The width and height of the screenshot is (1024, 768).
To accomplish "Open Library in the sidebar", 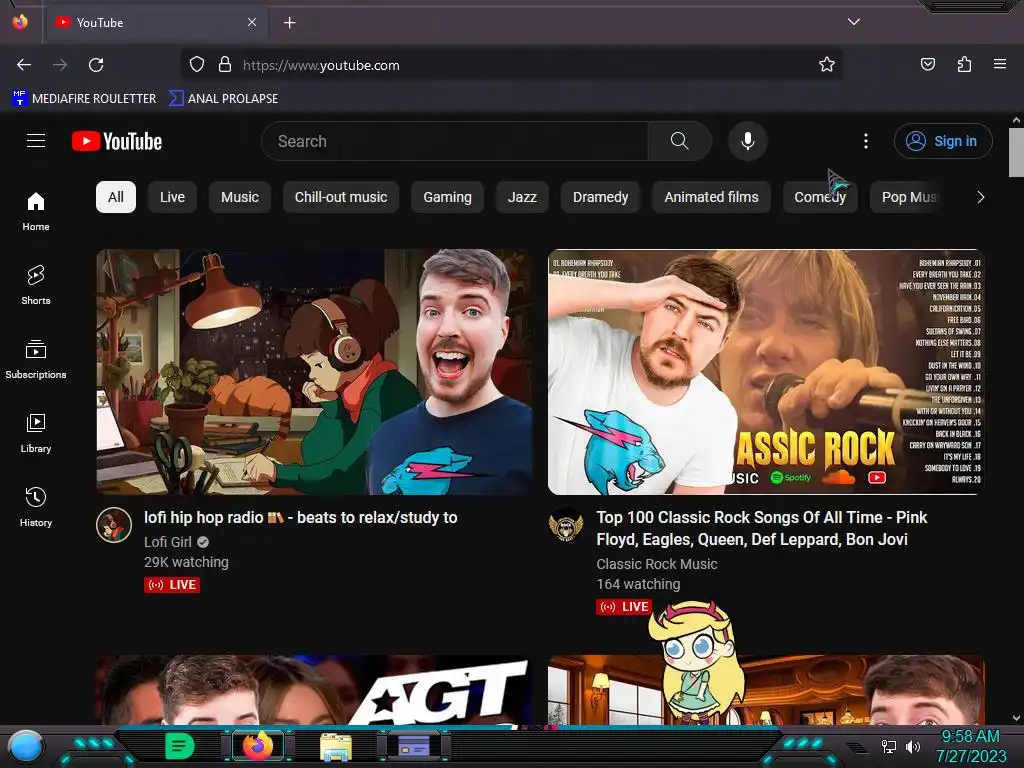I will pos(36,433).
